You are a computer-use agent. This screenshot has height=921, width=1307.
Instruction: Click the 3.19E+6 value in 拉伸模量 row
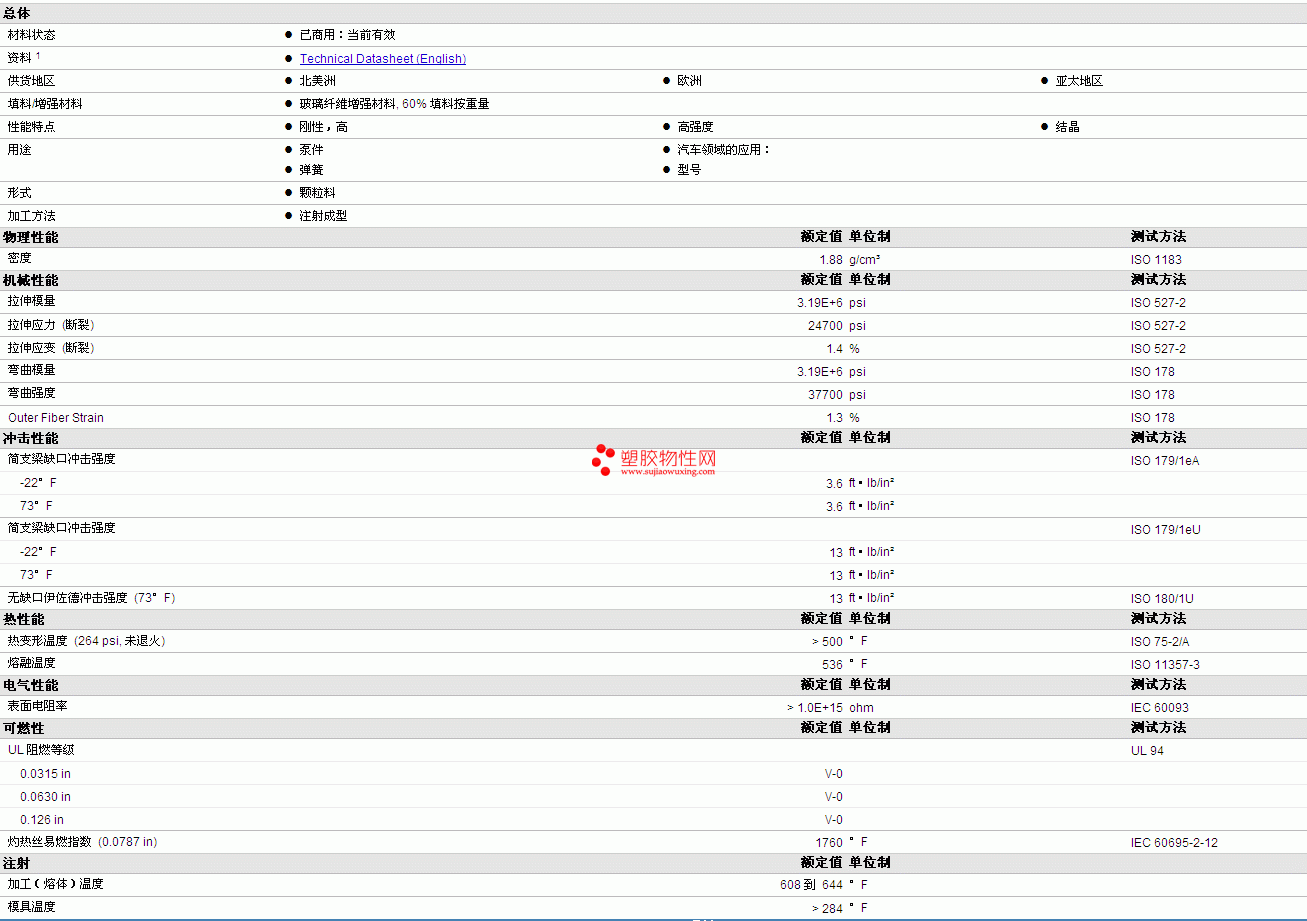[820, 302]
